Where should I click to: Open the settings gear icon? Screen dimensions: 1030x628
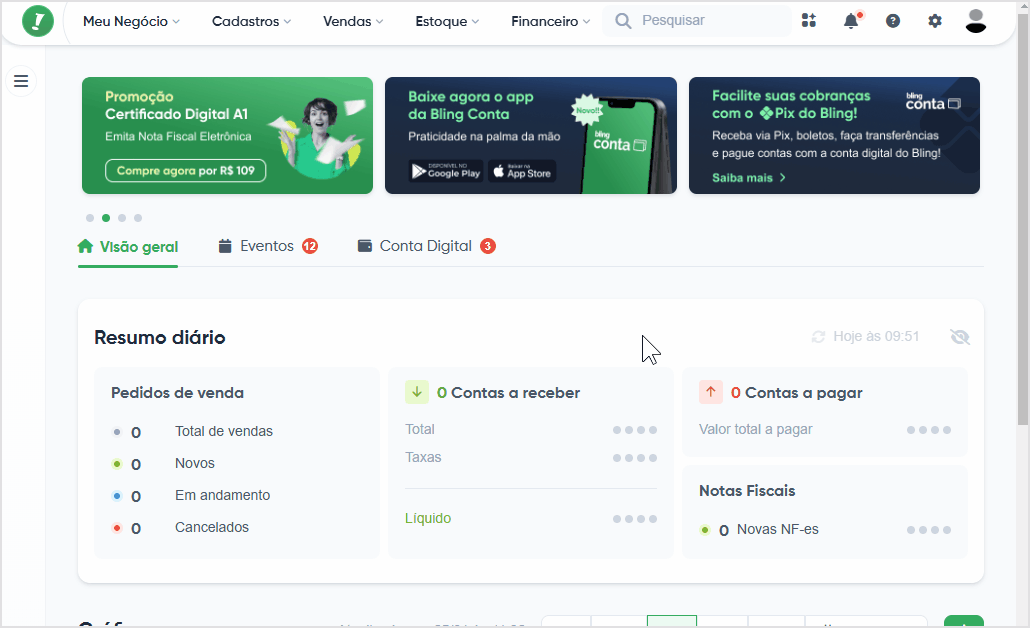tap(935, 21)
